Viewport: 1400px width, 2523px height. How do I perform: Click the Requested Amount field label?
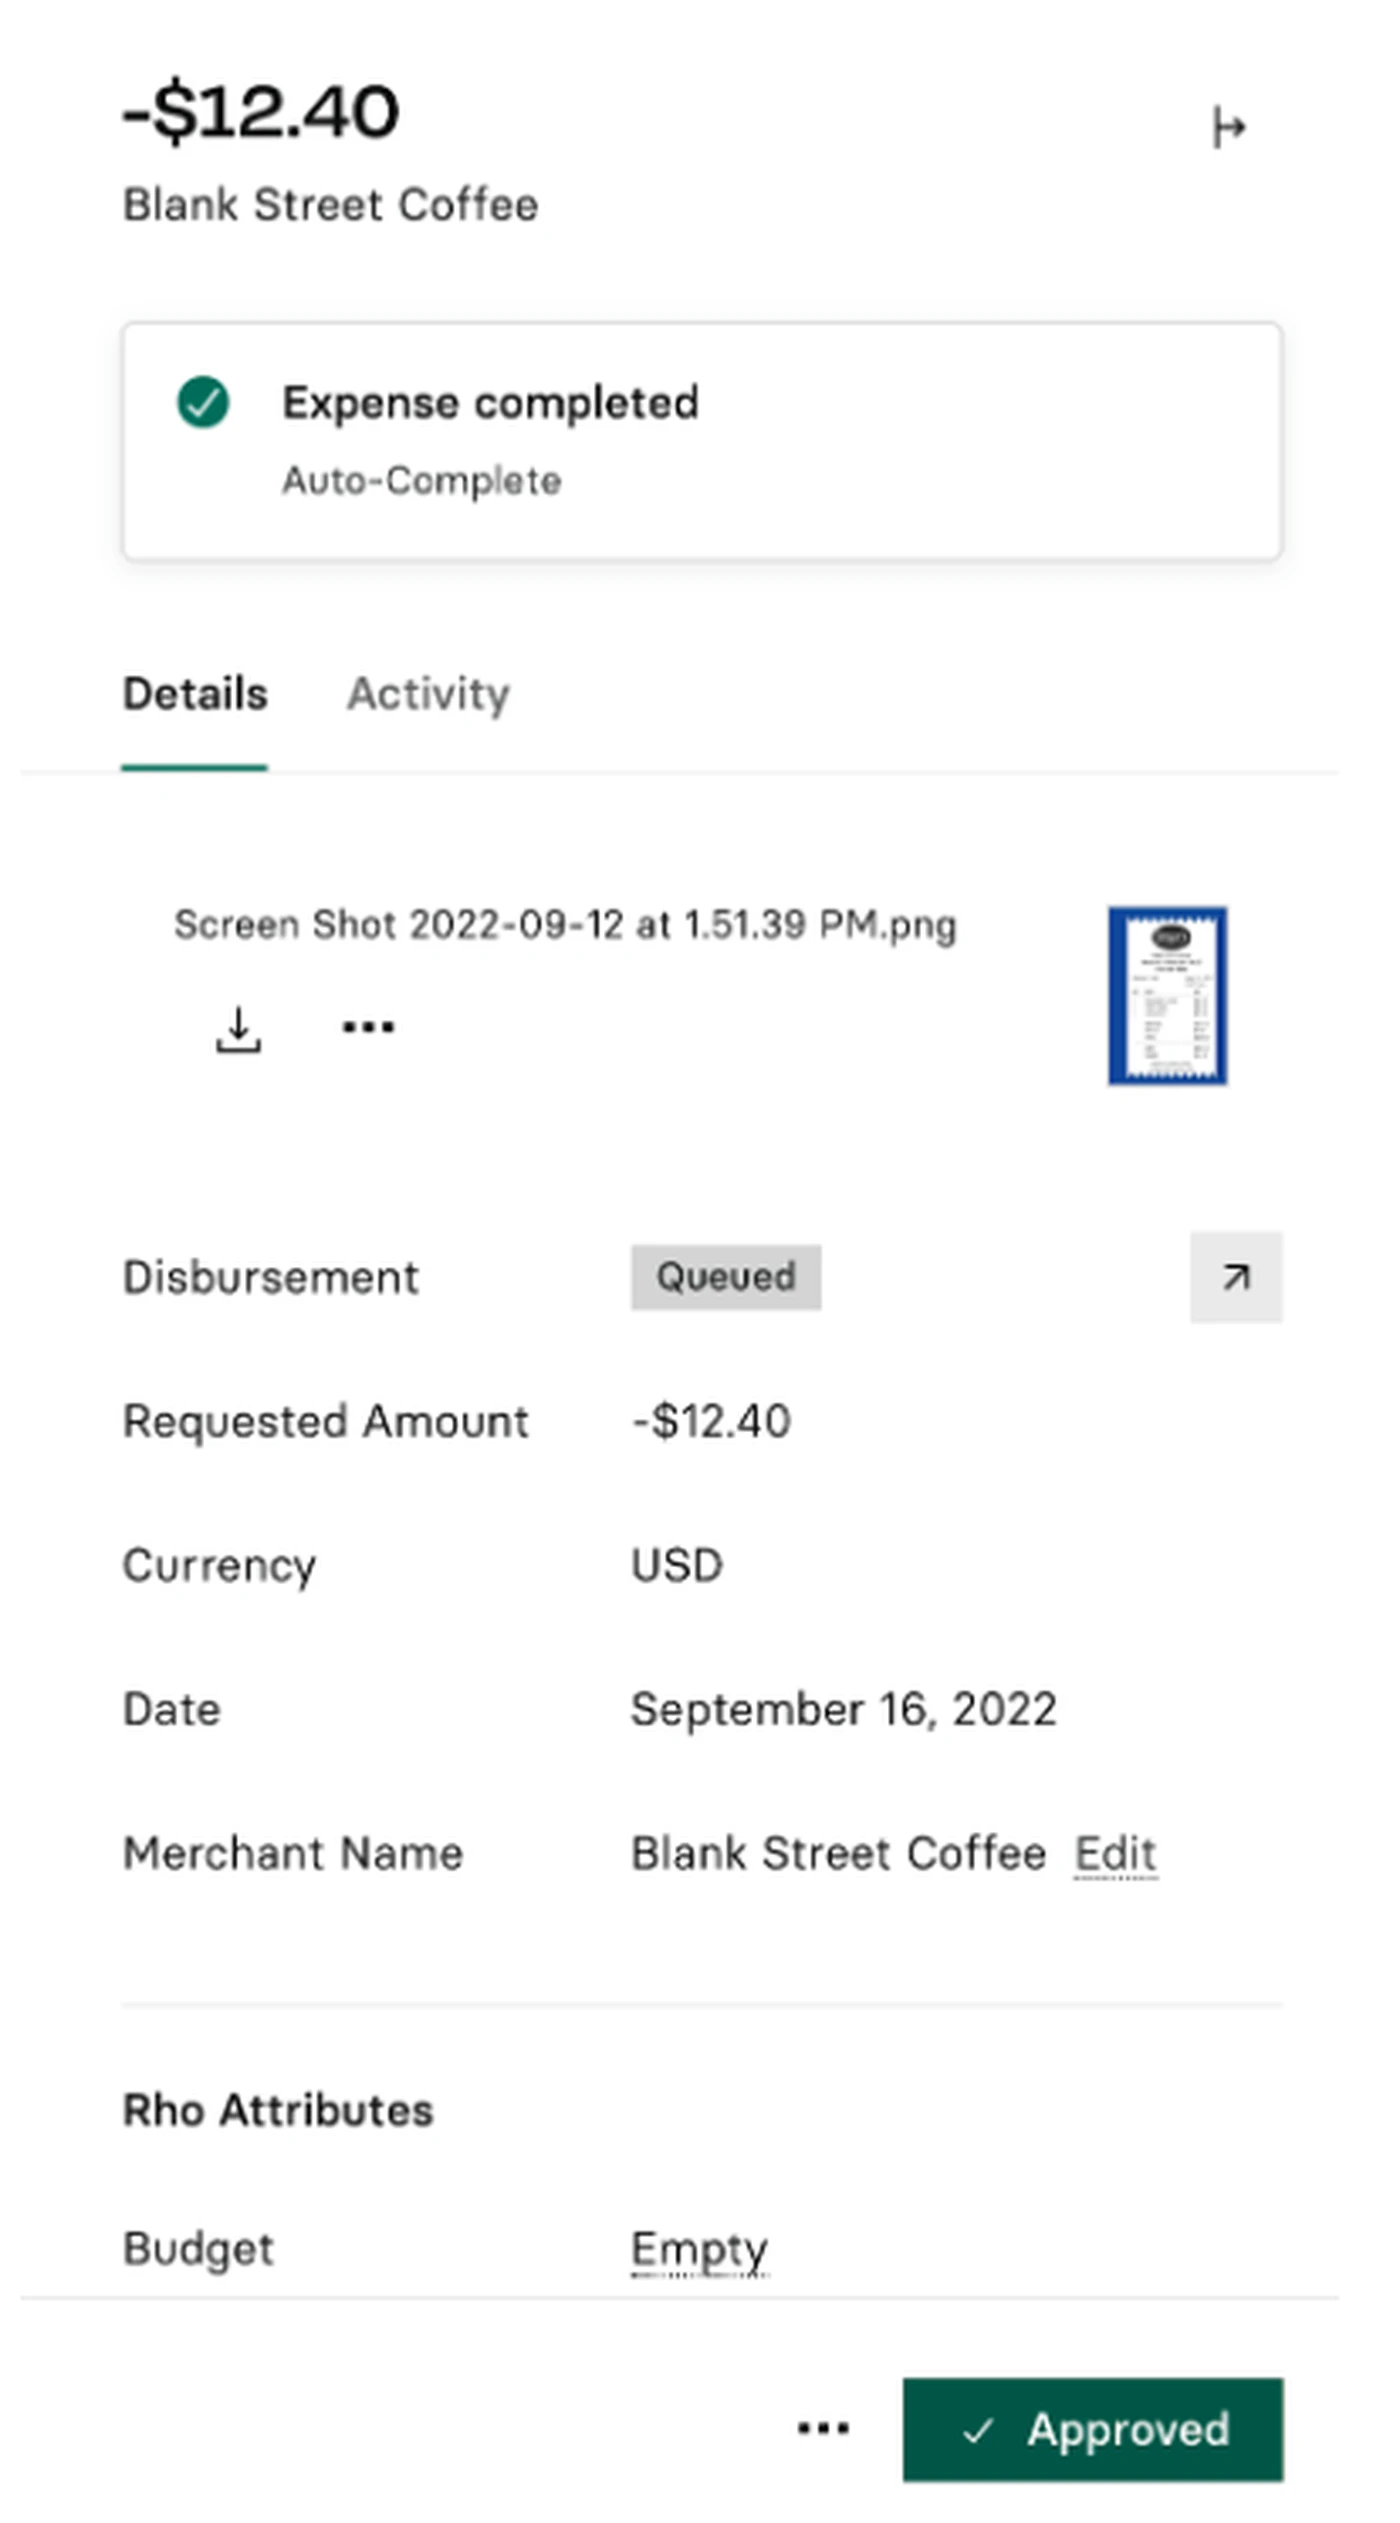(x=325, y=1421)
